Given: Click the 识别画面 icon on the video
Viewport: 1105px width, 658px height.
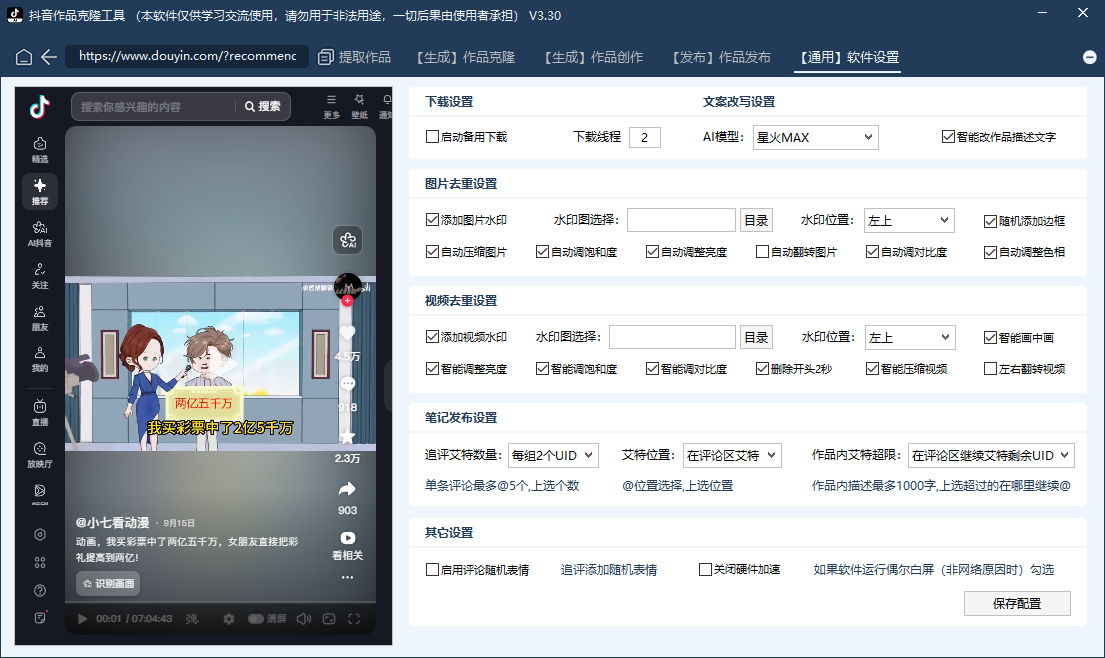Looking at the screenshot, I should [107, 583].
